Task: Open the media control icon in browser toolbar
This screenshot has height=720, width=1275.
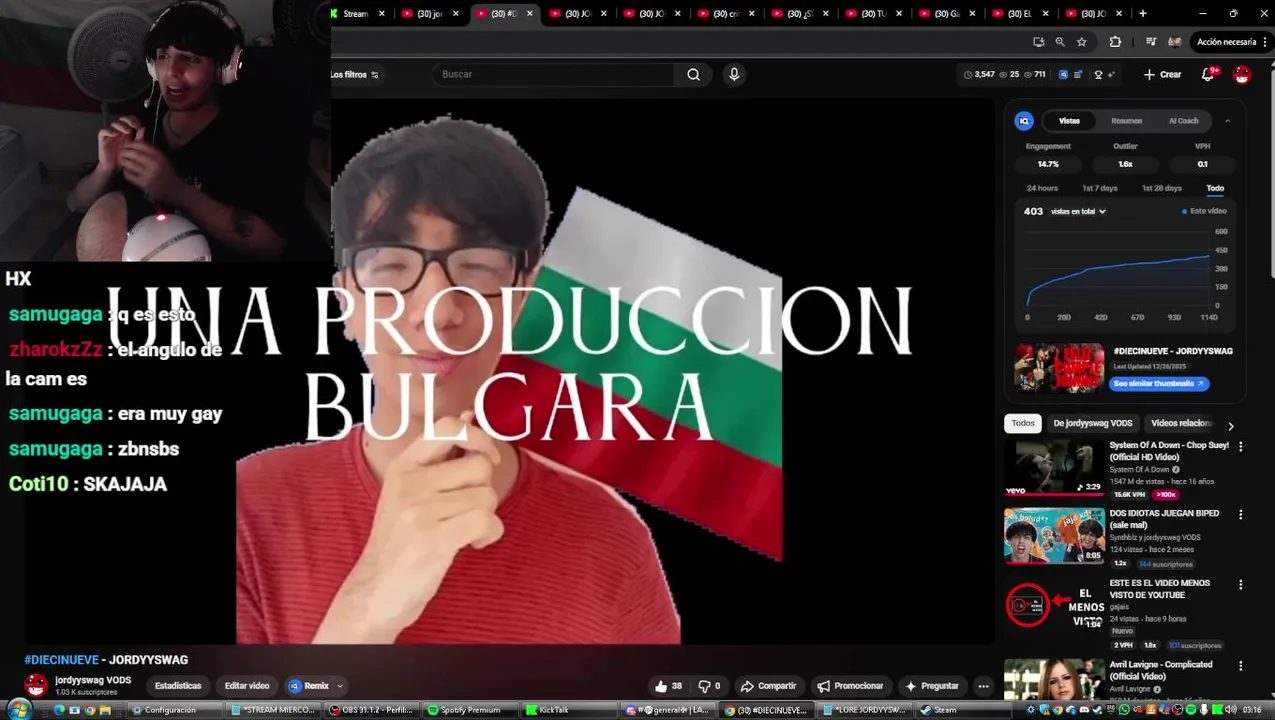Action: [1151, 42]
